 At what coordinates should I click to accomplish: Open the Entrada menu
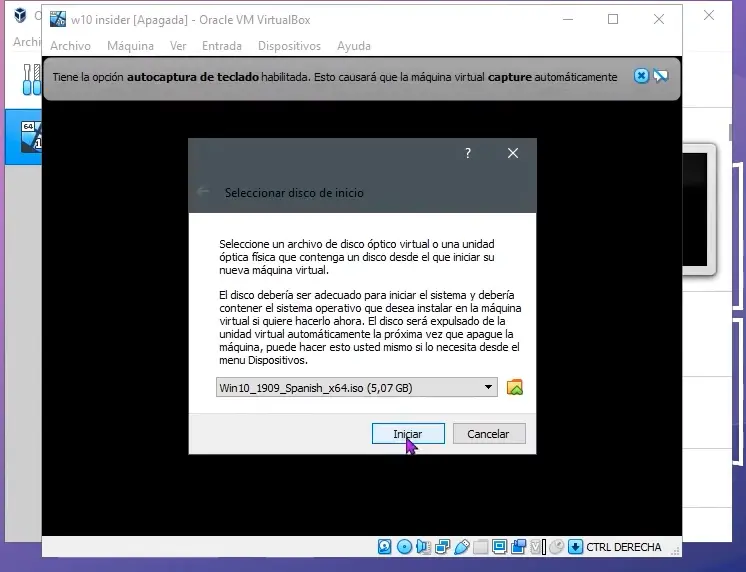(x=222, y=46)
